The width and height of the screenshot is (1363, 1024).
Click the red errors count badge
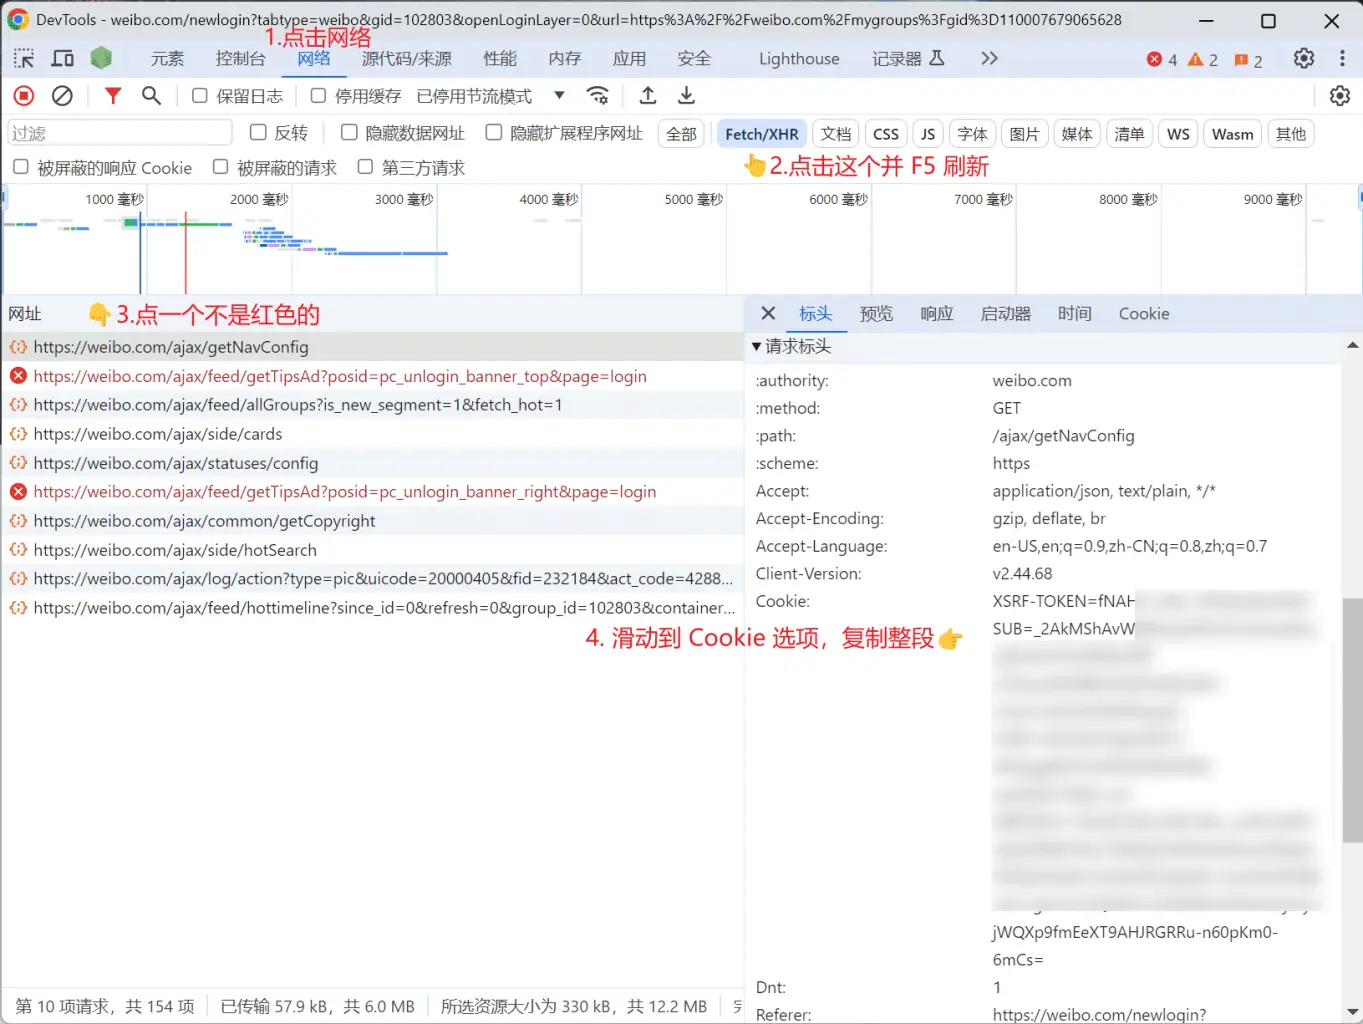tap(1162, 60)
